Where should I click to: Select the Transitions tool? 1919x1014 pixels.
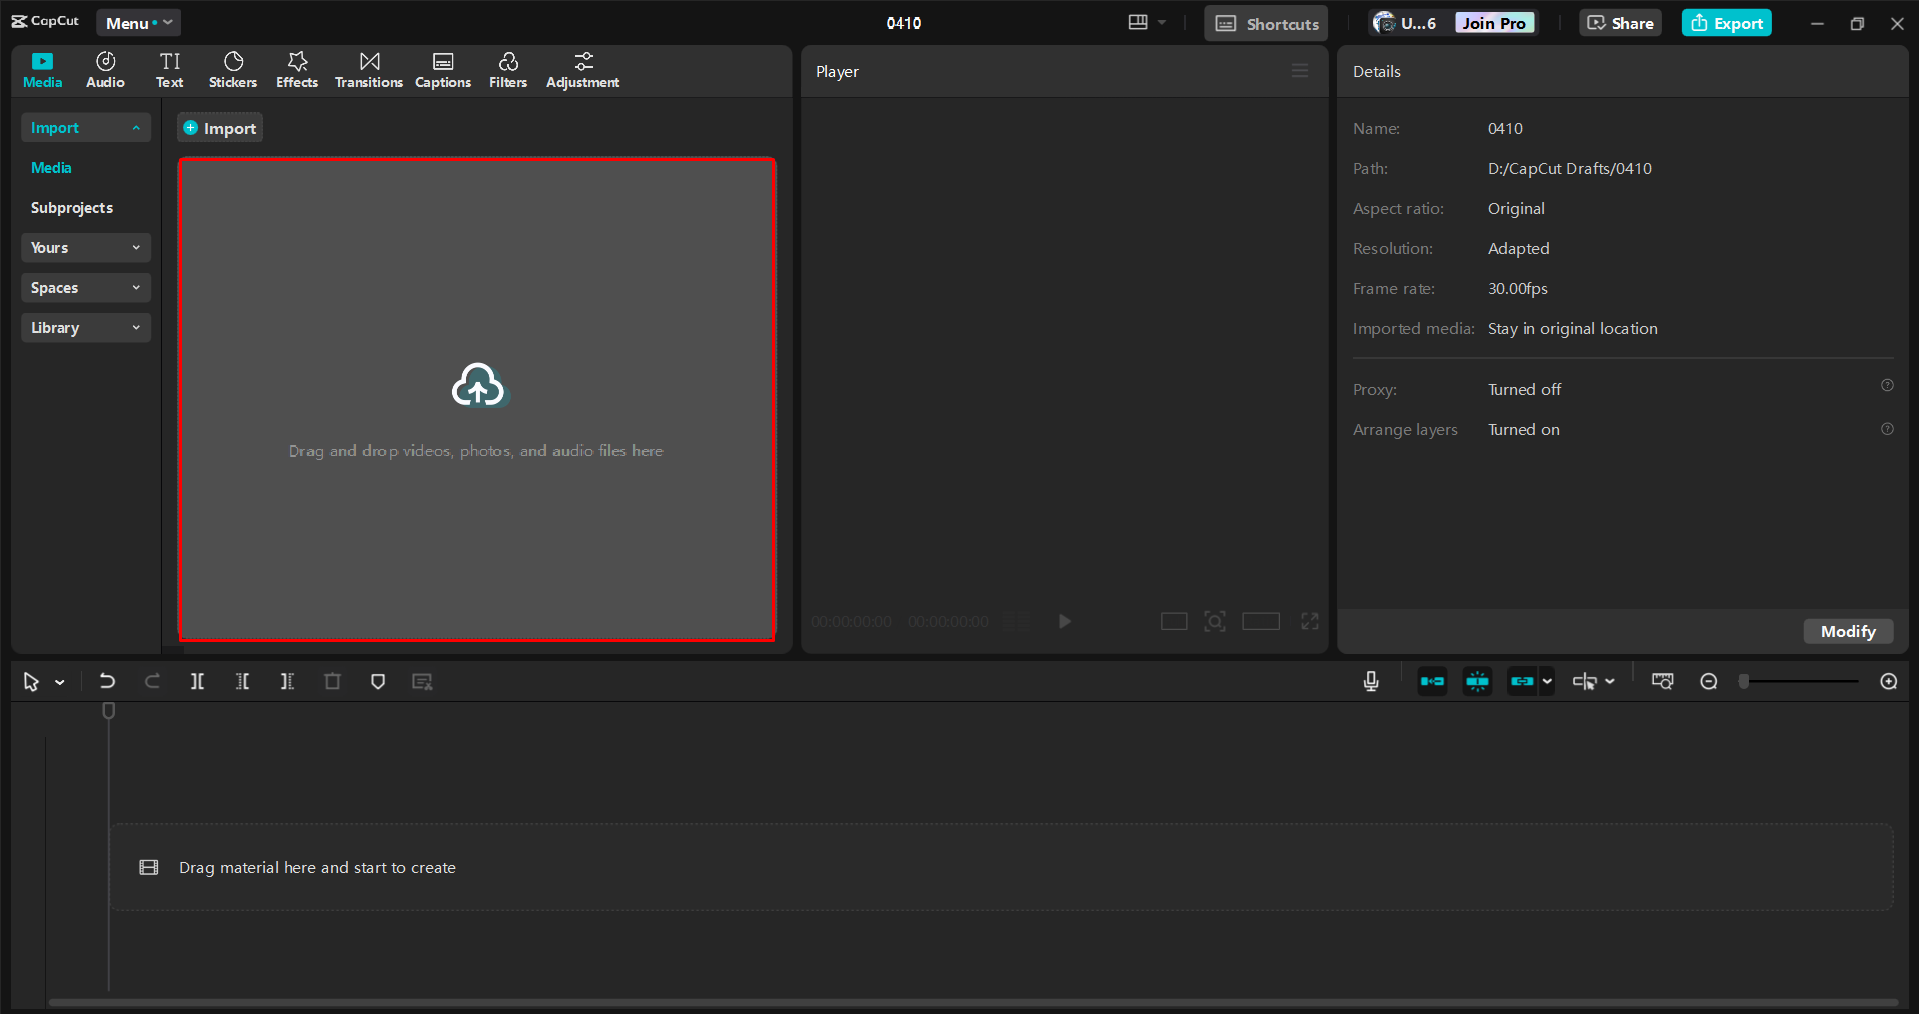tap(368, 69)
